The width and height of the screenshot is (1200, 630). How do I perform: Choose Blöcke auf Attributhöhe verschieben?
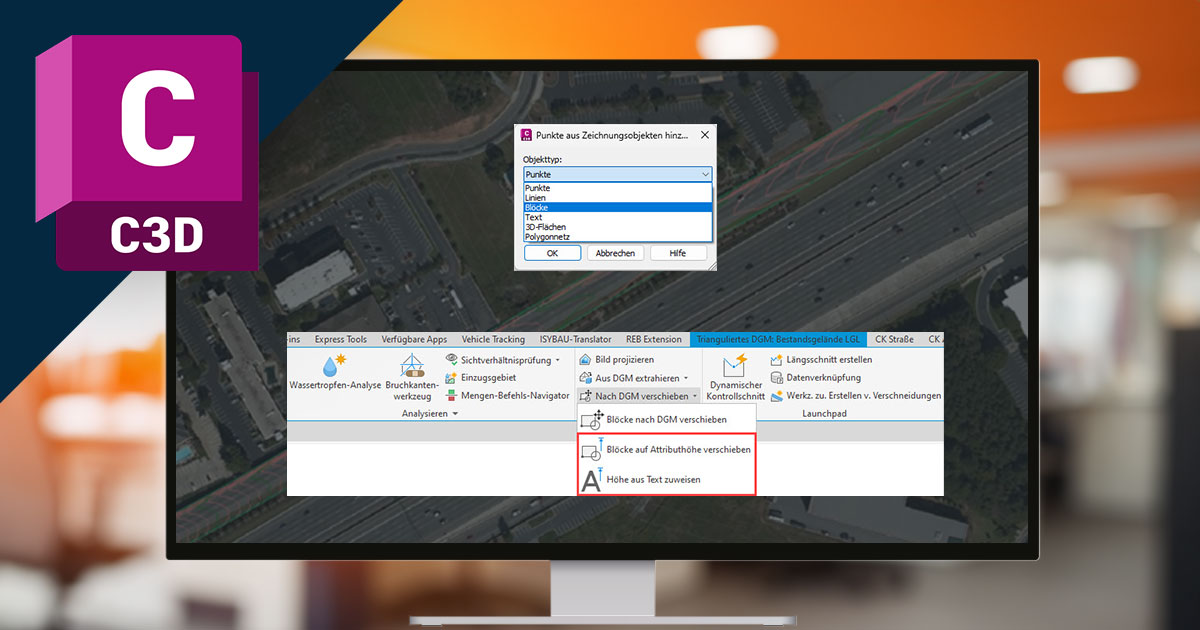click(x=678, y=450)
